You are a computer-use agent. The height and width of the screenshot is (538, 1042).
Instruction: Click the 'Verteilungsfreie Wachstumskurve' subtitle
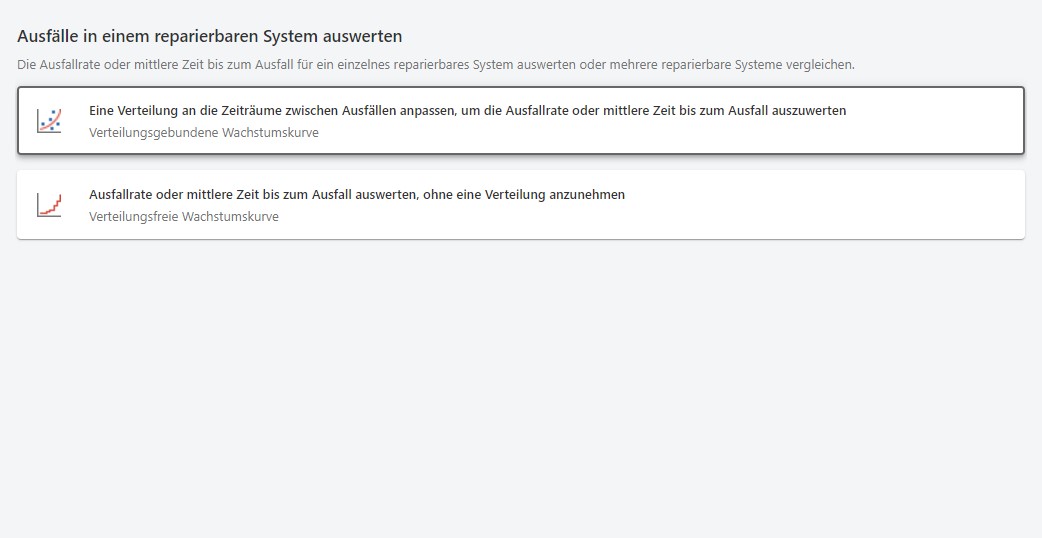183,216
